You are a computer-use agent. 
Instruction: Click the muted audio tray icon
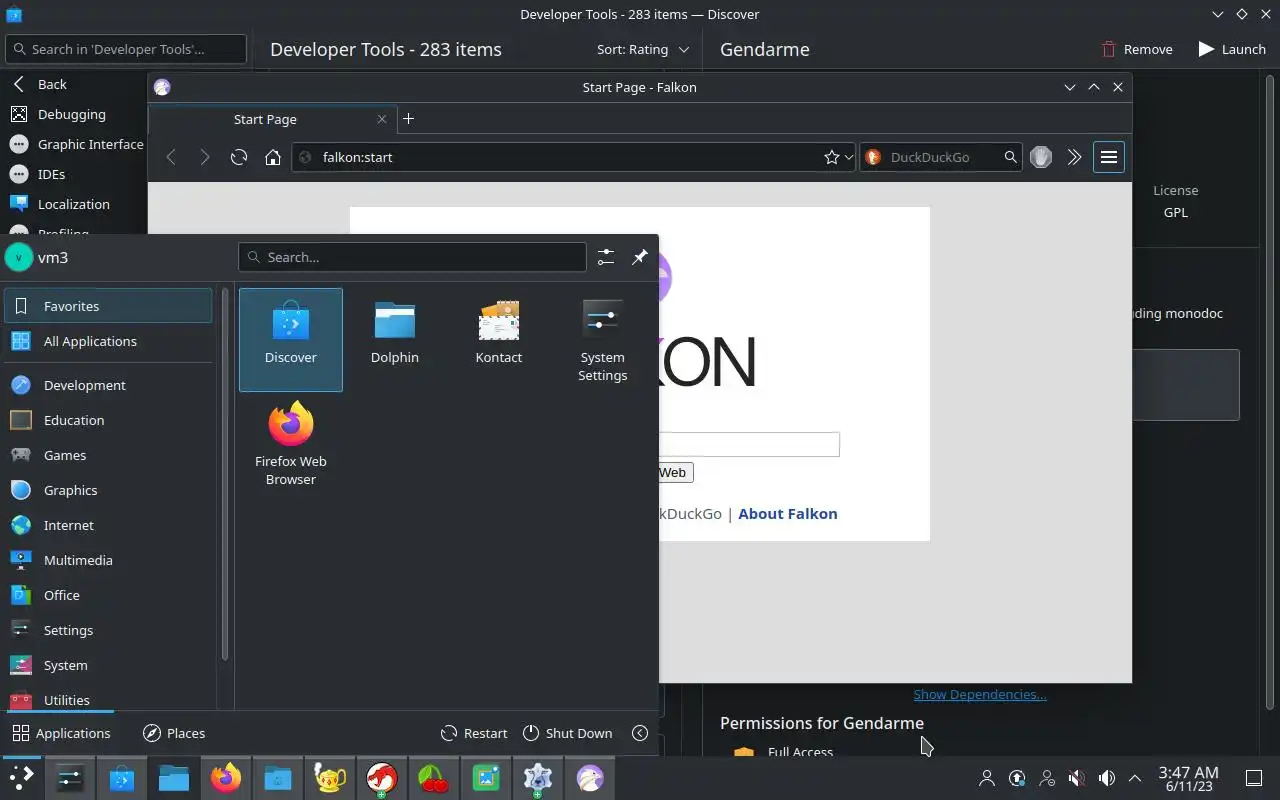pyautogui.click(x=1076, y=778)
